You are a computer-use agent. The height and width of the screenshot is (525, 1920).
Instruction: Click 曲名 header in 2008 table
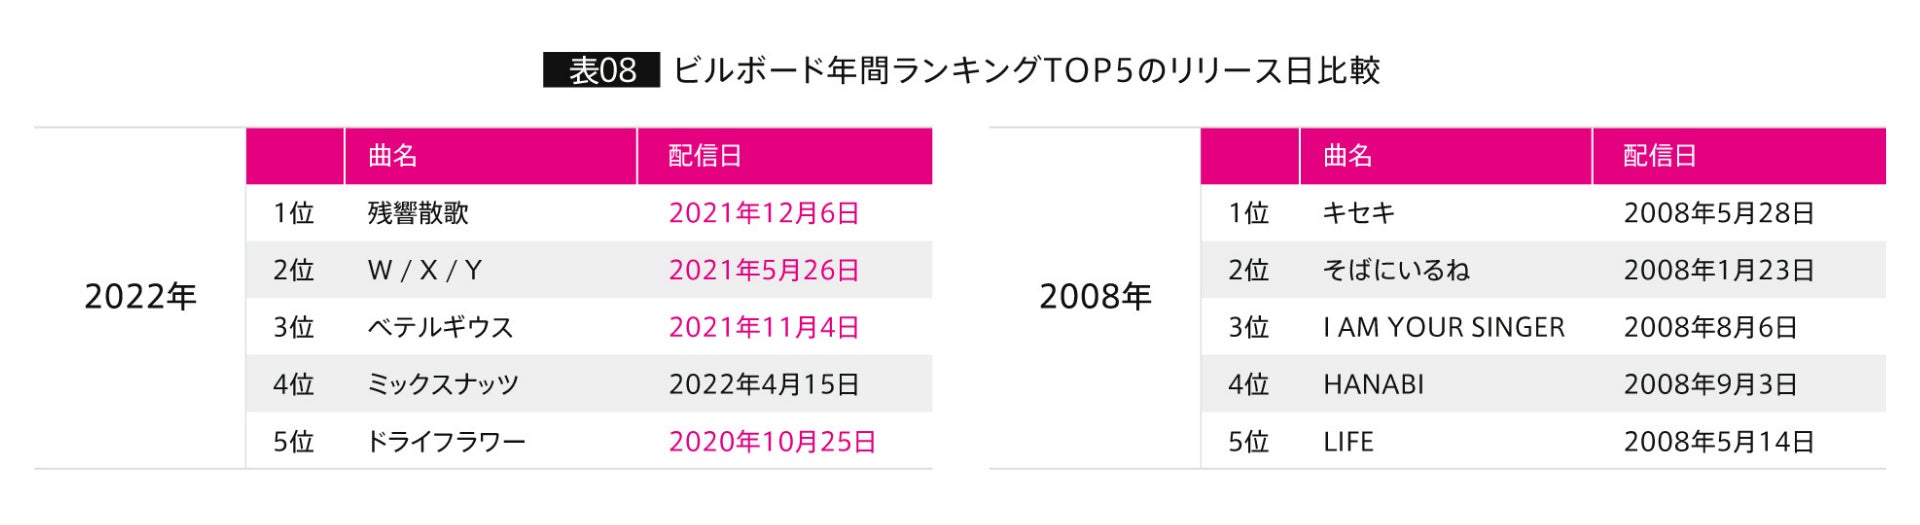click(1347, 156)
